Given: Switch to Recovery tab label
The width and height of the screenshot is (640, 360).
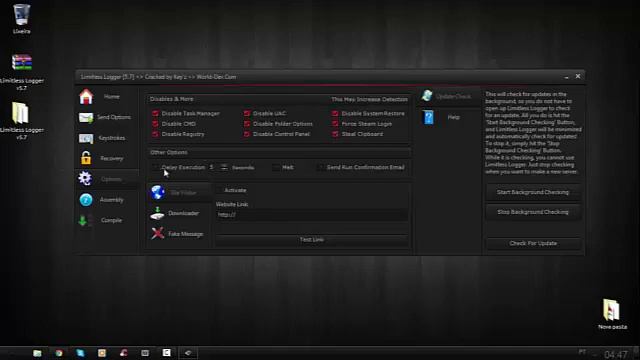Looking at the screenshot, I should [111, 158].
